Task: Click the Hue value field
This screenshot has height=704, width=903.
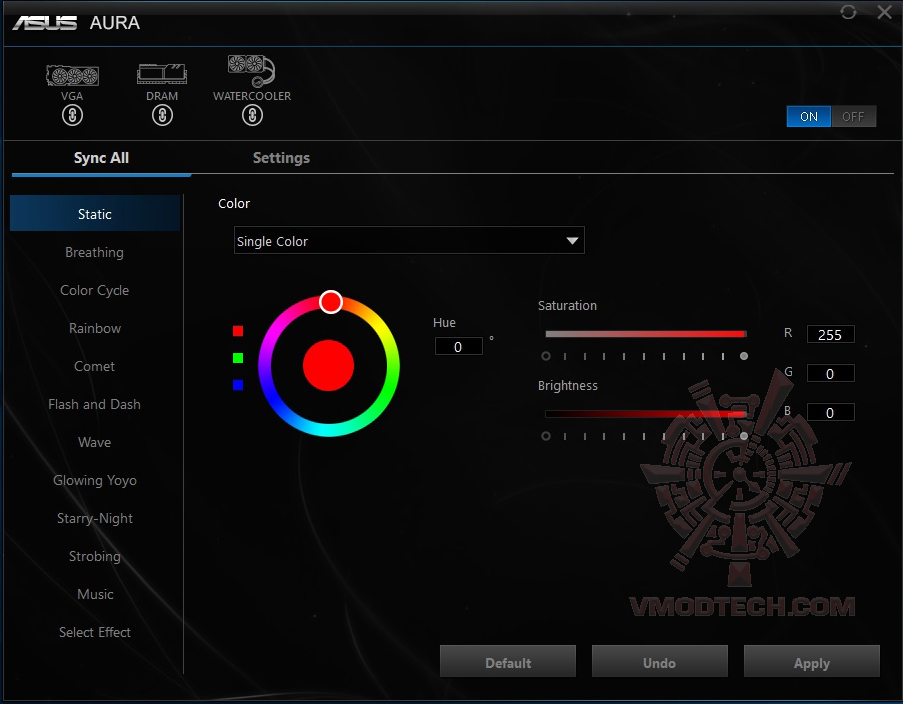Action: [458, 346]
